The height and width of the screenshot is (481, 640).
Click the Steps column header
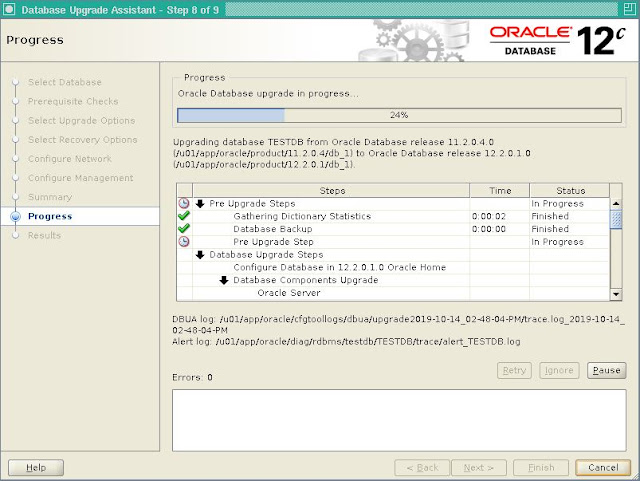pyautogui.click(x=331, y=191)
